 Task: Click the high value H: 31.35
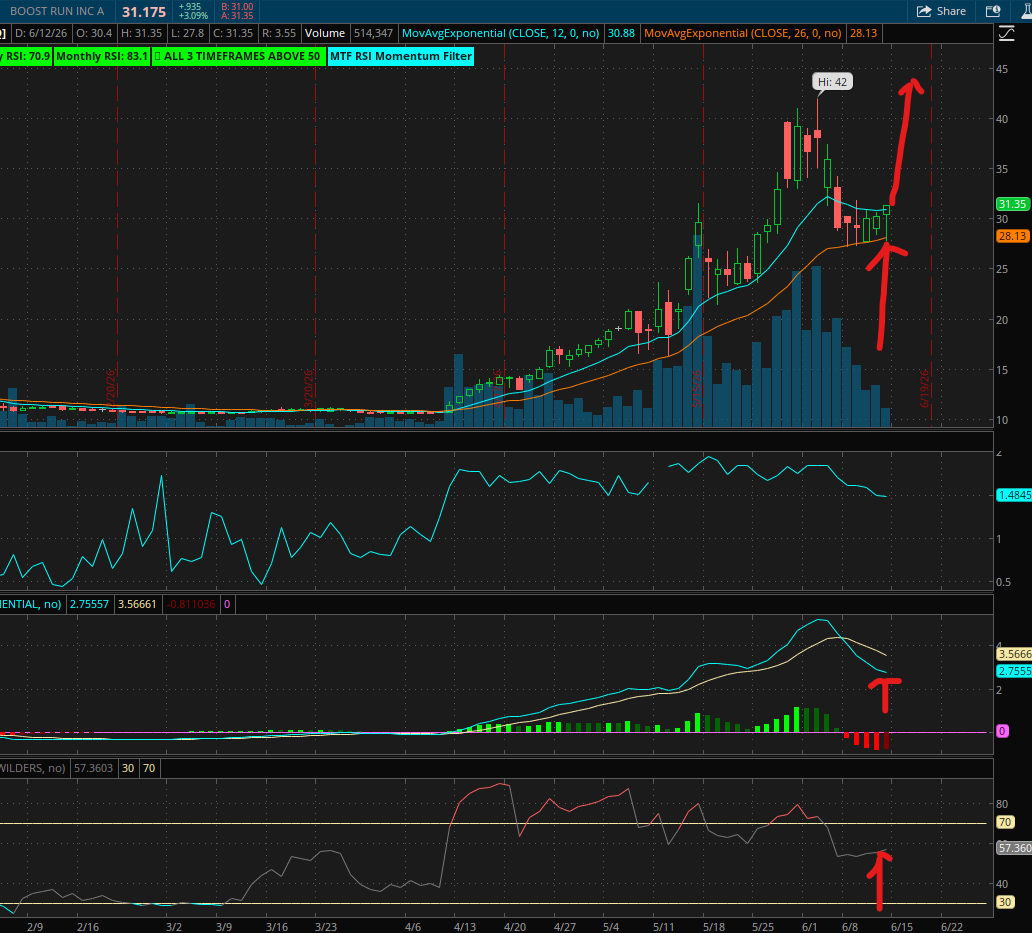coord(141,33)
